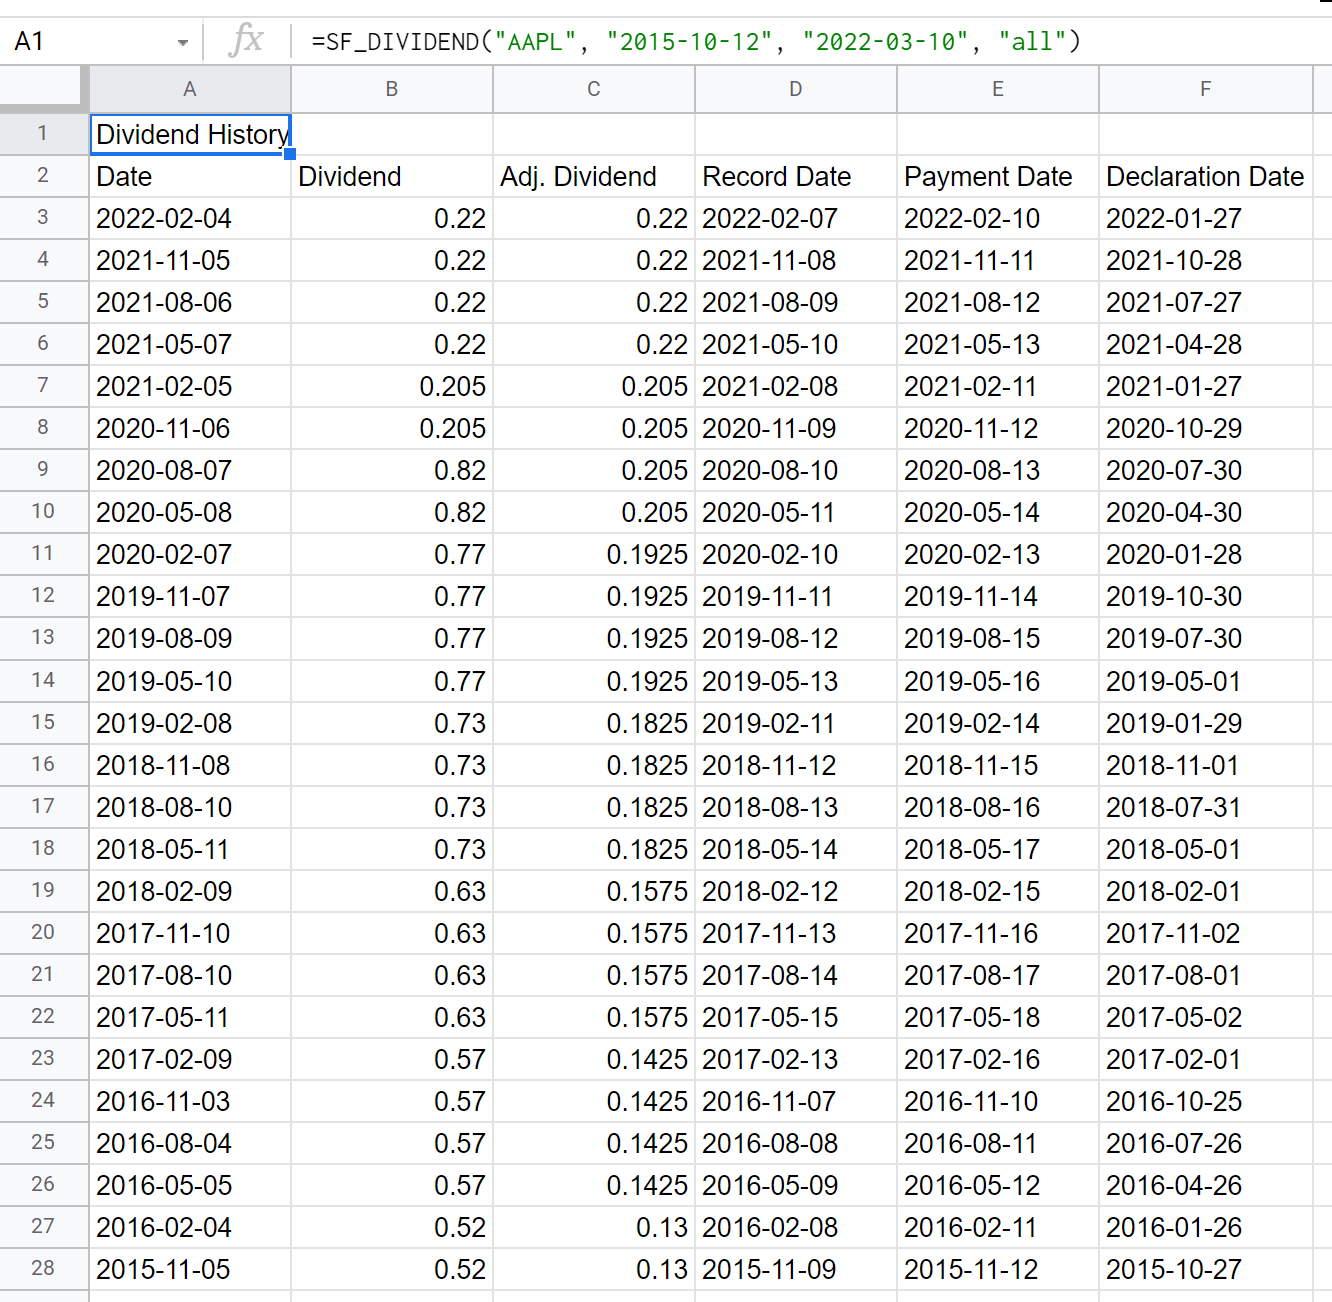Screen dimensions: 1332x1302
Task: Select declaration date 2021-01-27
Action: (1206, 386)
